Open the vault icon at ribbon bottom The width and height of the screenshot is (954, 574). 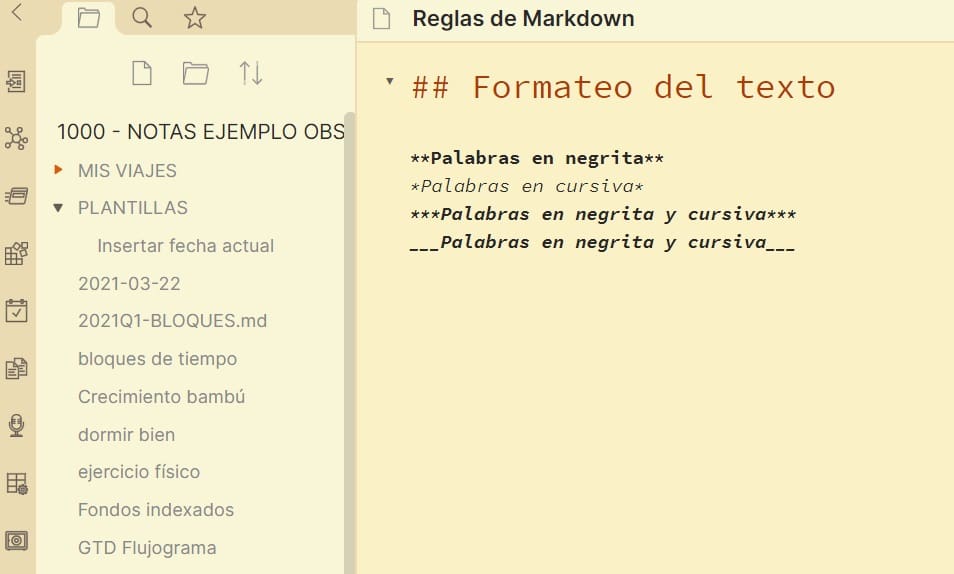click(16, 541)
